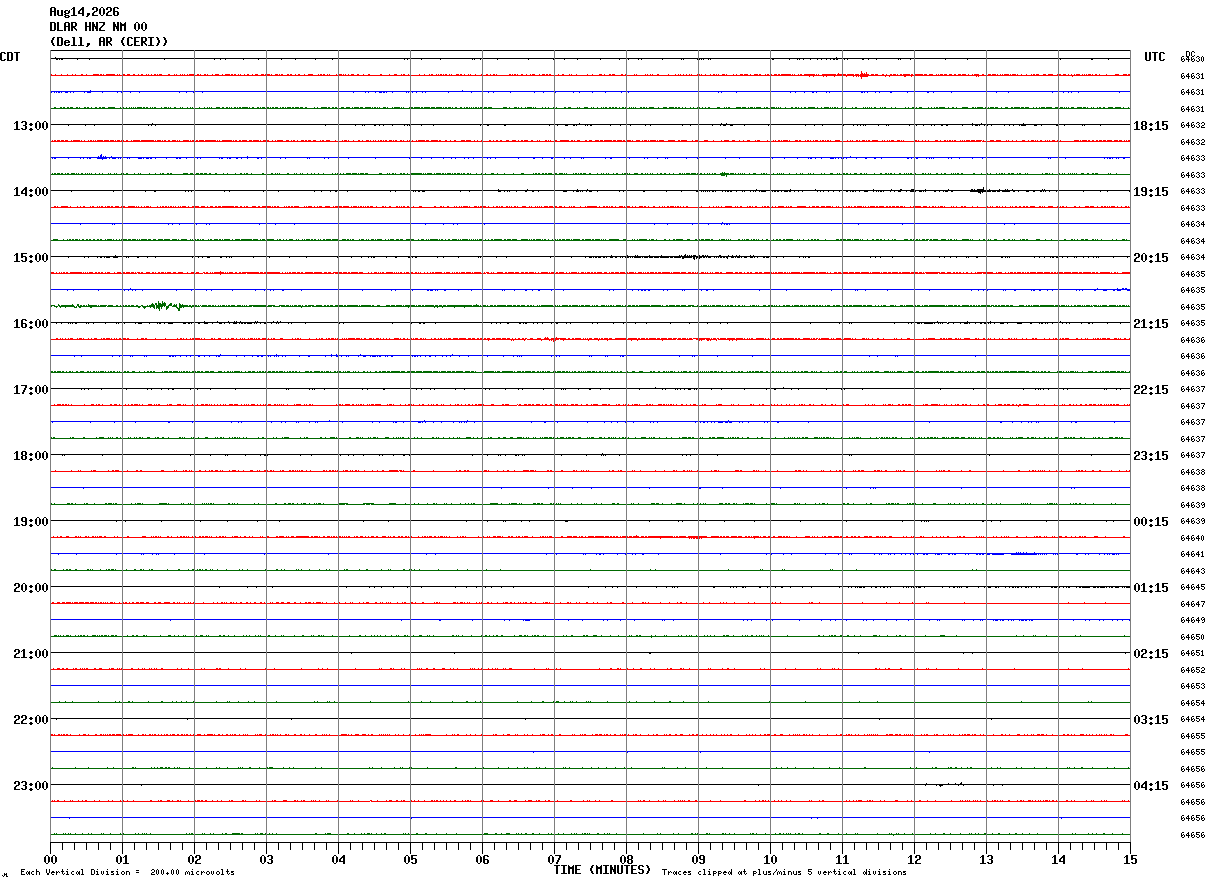The height and width of the screenshot is (886, 1210).
Task: Click the TIME (MINUTES) axis title
Action: 602,870
